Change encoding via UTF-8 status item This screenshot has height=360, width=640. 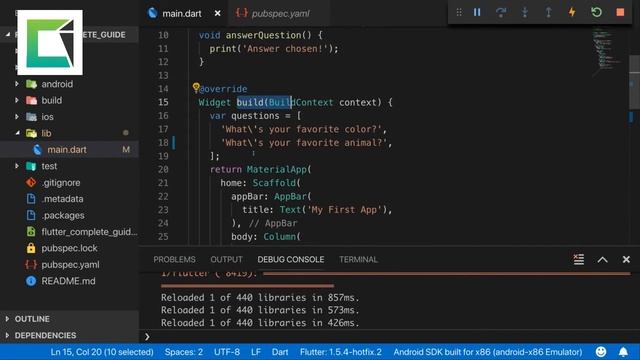click(x=227, y=352)
